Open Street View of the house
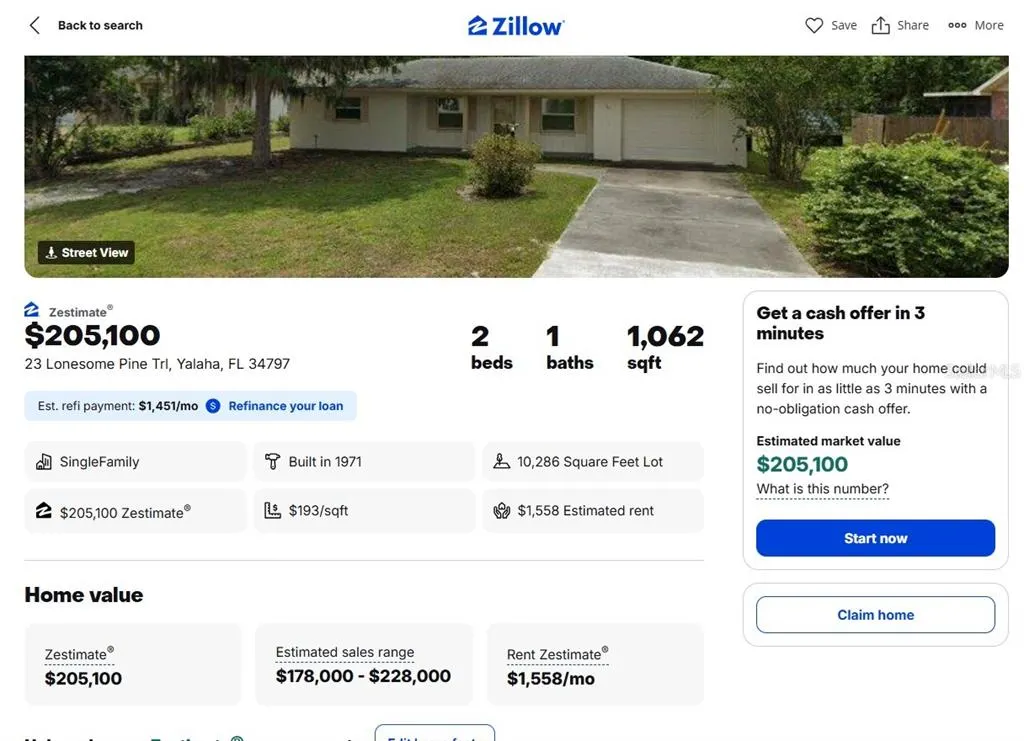The height and width of the screenshot is (741, 1024). 86,253
